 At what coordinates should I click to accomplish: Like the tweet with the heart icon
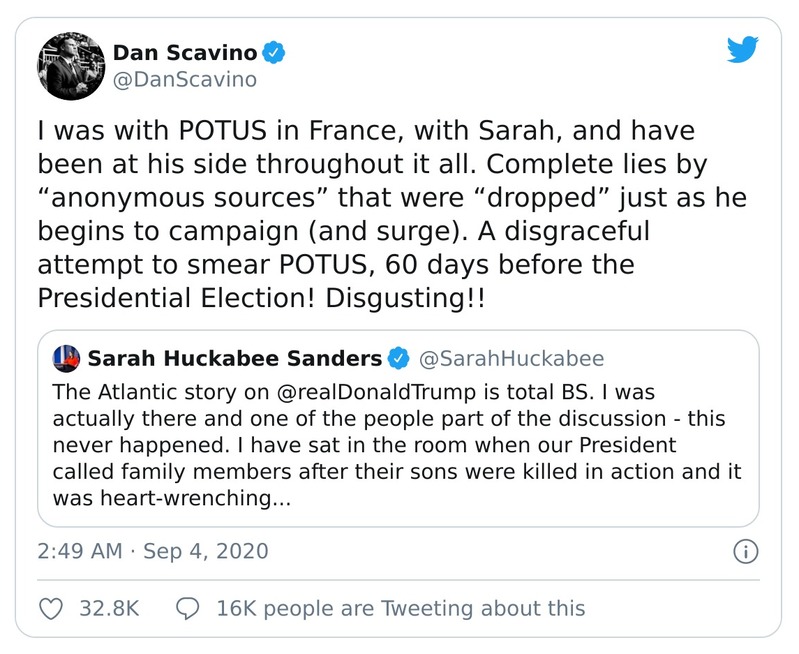[50, 608]
